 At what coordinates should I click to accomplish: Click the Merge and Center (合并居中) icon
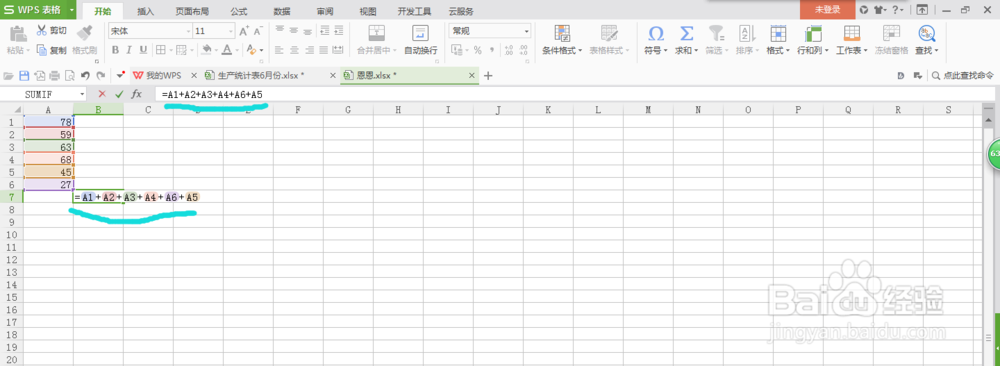(377, 33)
